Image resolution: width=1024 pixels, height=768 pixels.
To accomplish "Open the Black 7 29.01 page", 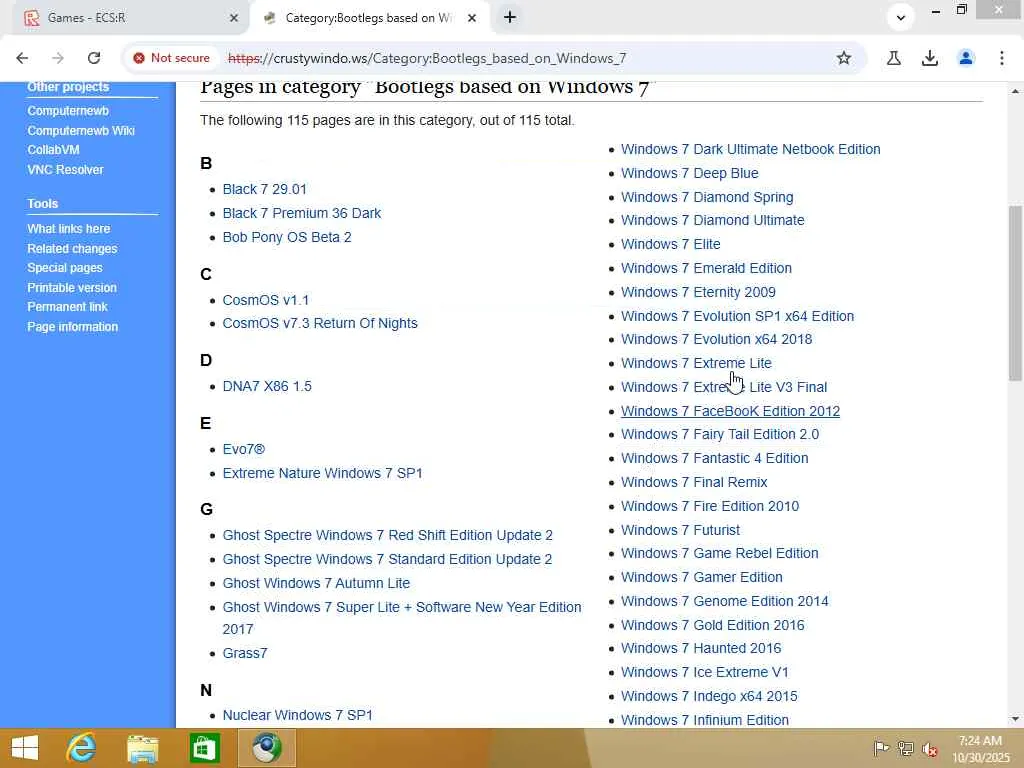I will click(x=264, y=189).
